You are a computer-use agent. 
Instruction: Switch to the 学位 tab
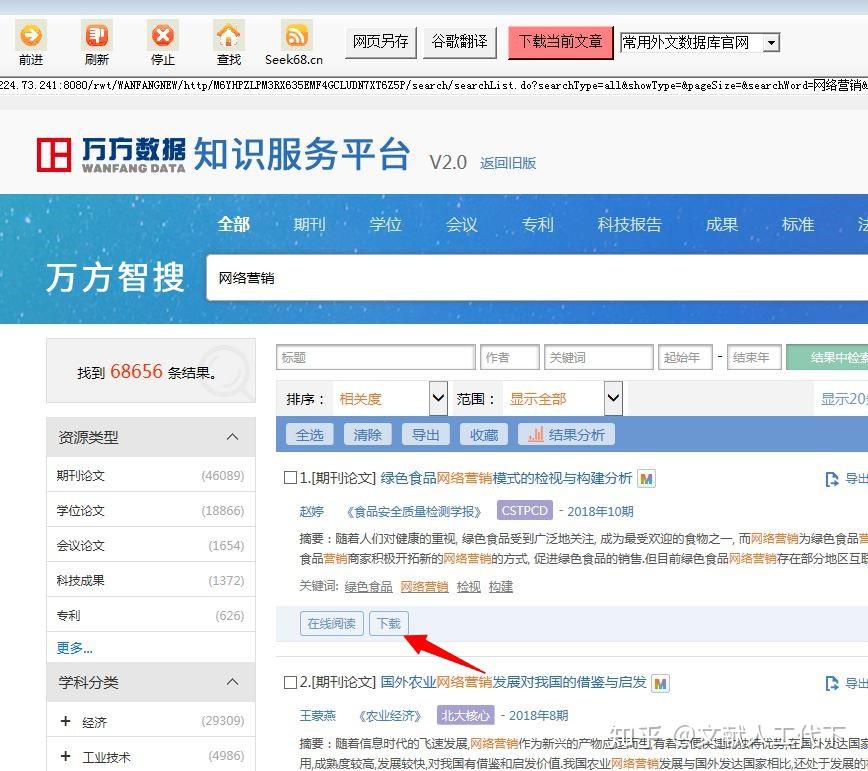coord(386,225)
